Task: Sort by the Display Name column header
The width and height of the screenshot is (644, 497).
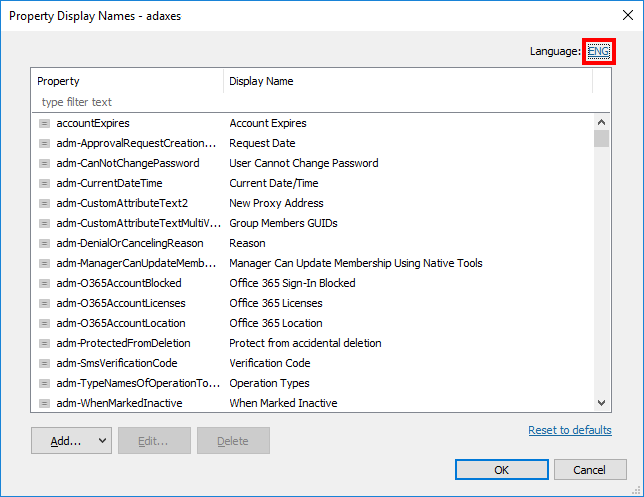Action: [408, 81]
